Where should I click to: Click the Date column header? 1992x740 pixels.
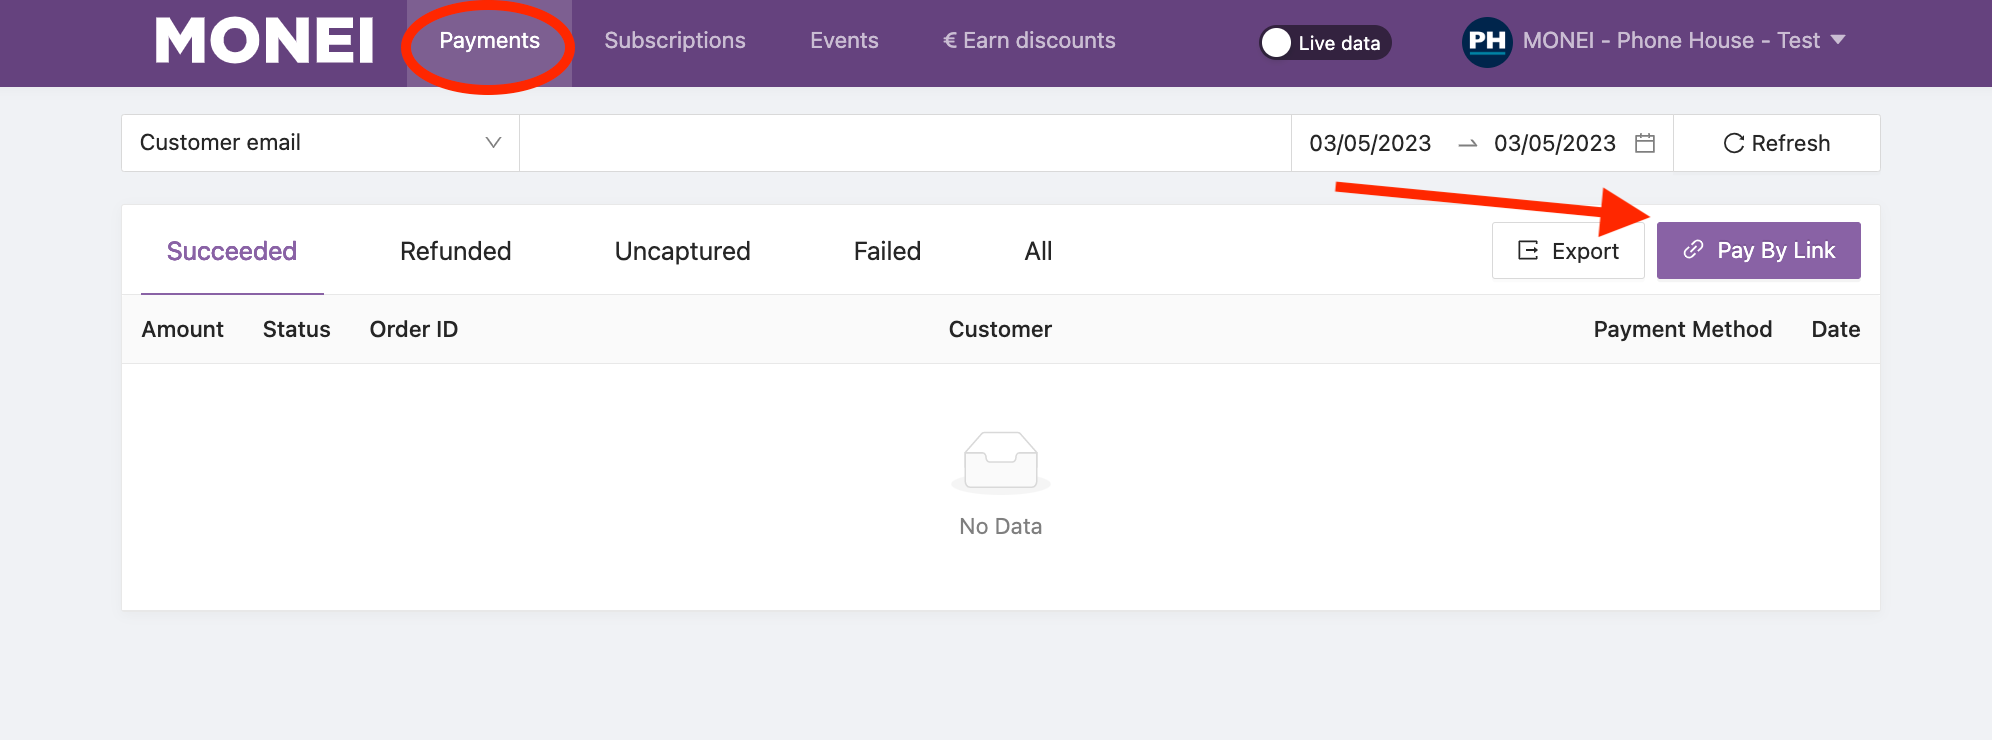[1836, 329]
